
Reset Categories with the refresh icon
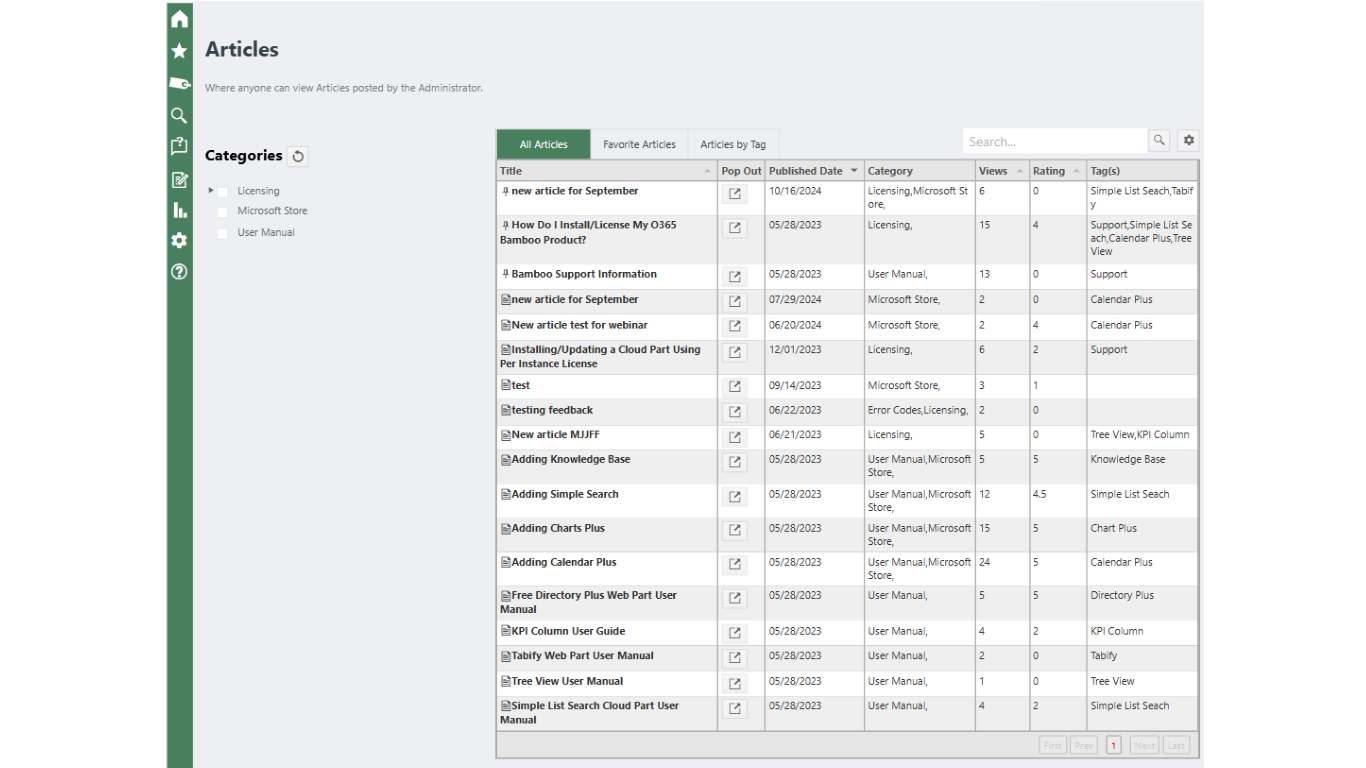(298, 156)
